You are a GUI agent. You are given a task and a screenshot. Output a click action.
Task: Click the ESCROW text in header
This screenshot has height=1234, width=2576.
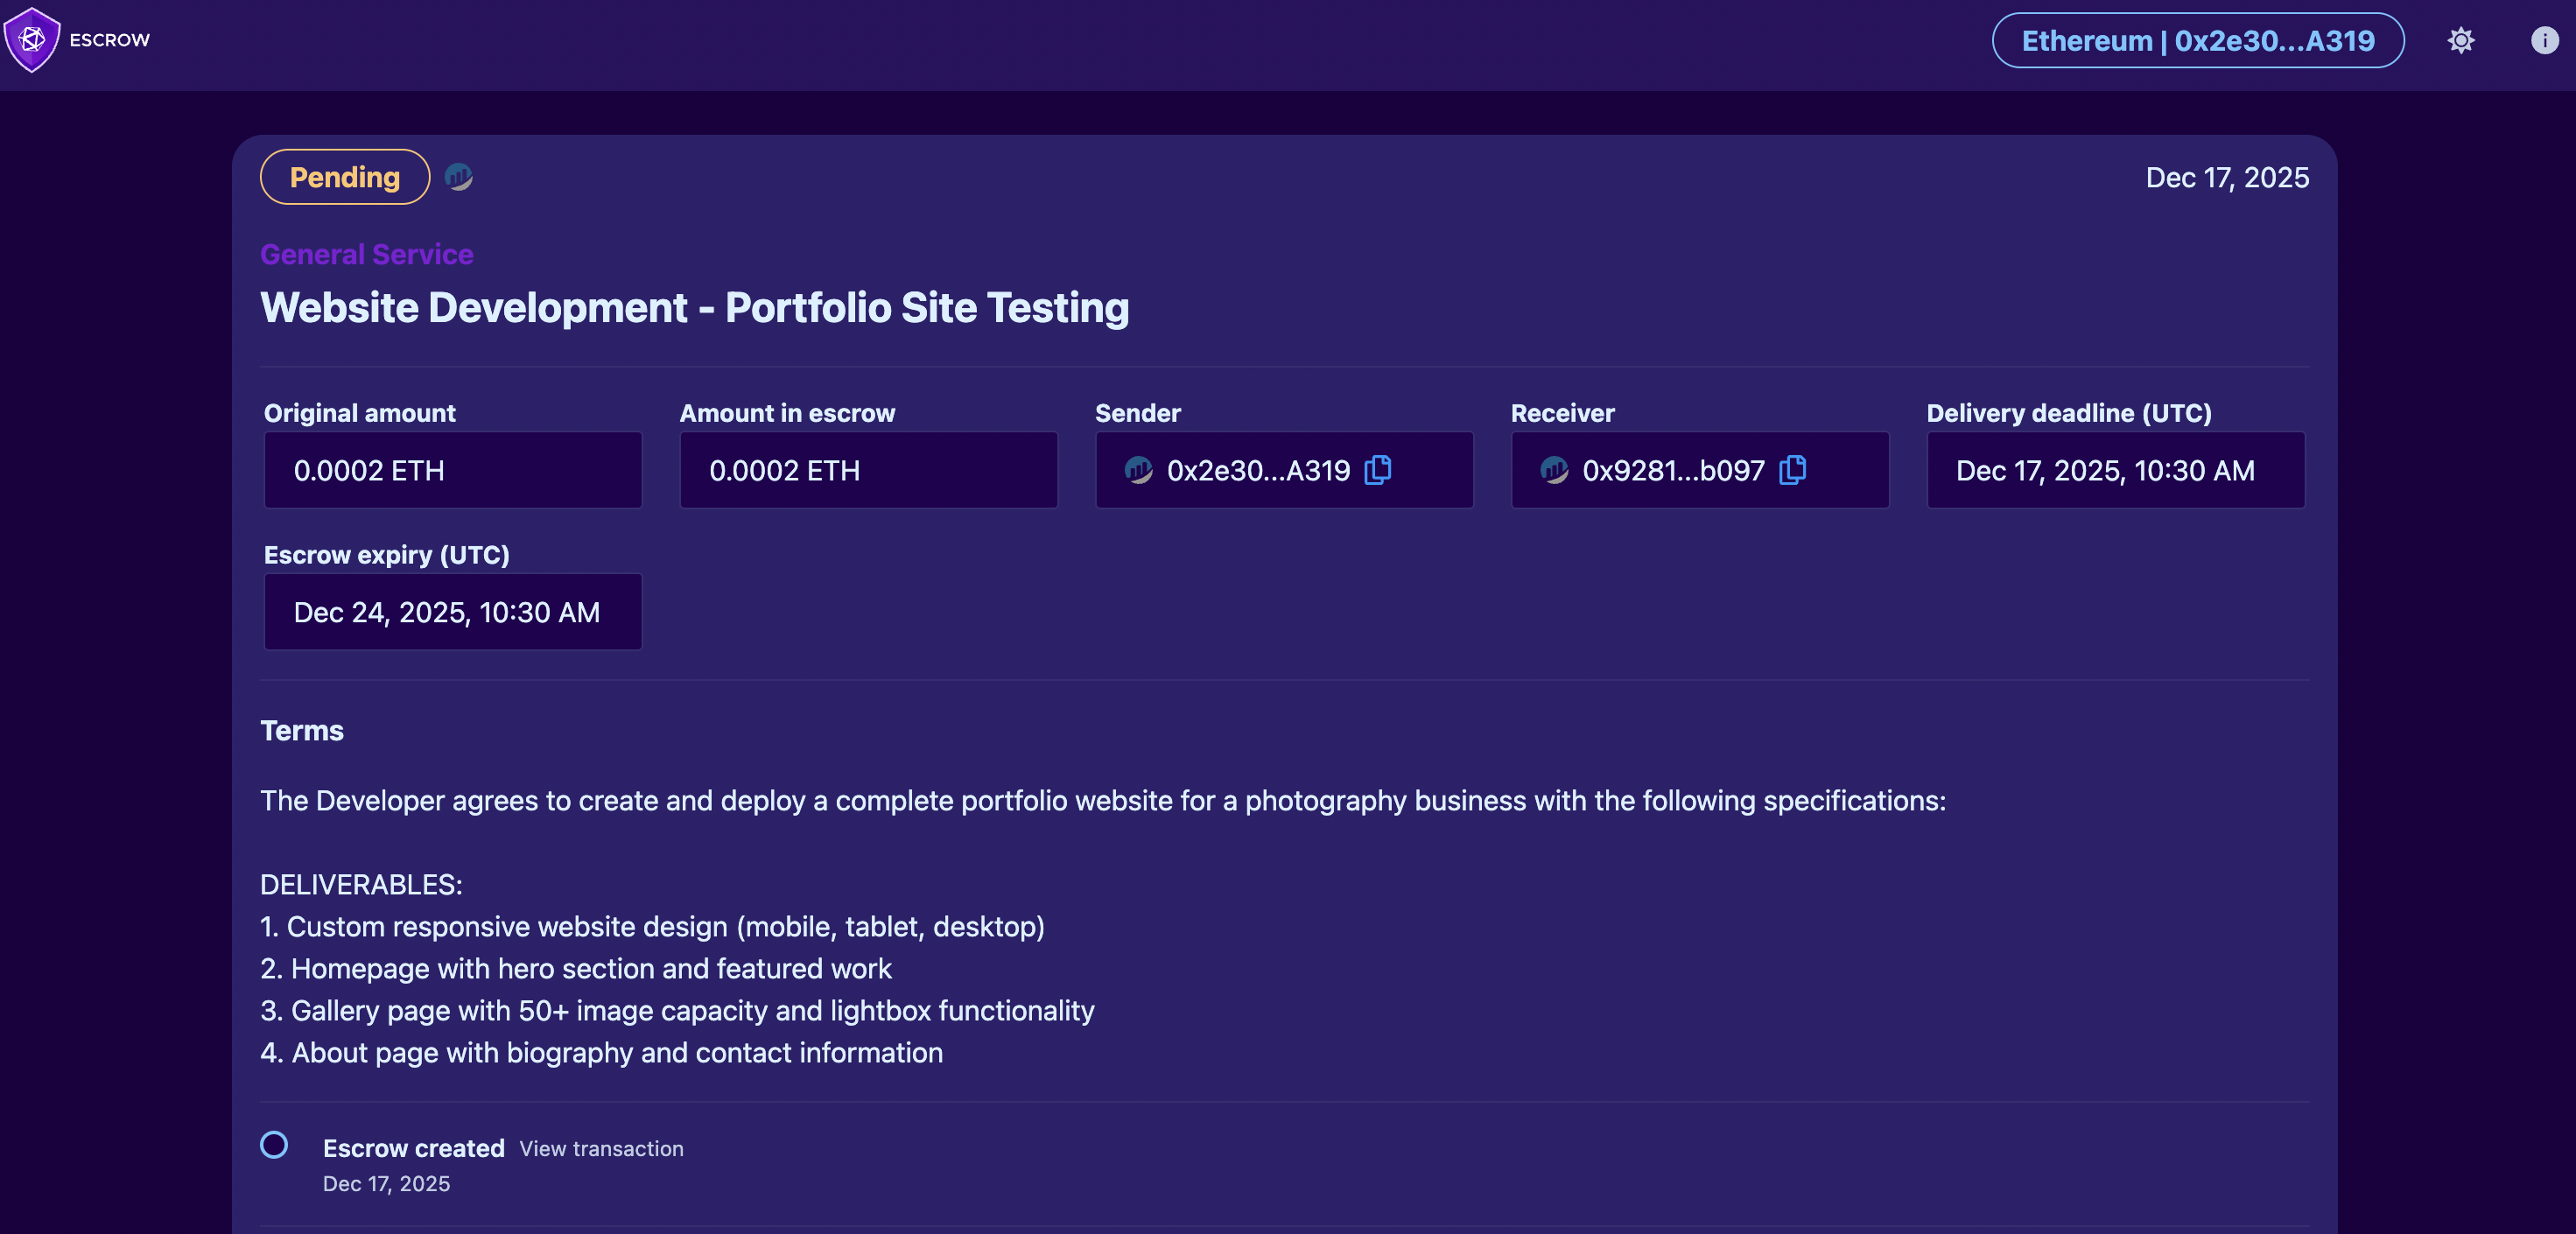tap(110, 40)
